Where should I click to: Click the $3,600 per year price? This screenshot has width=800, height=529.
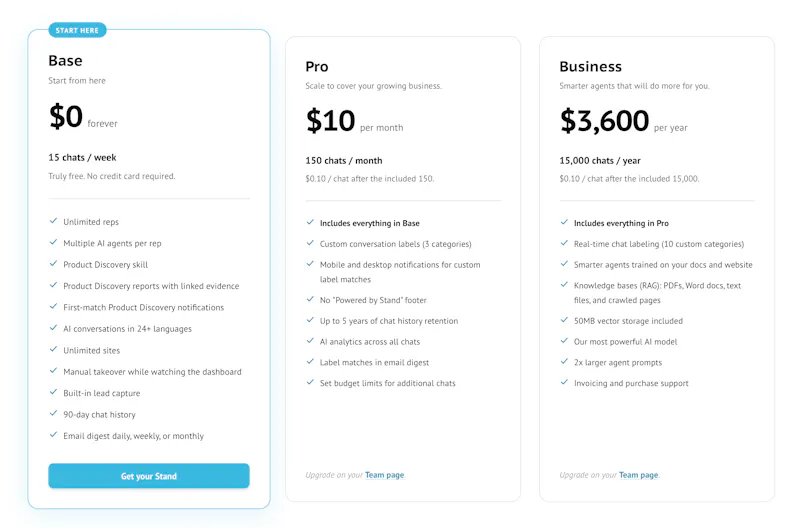point(623,121)
